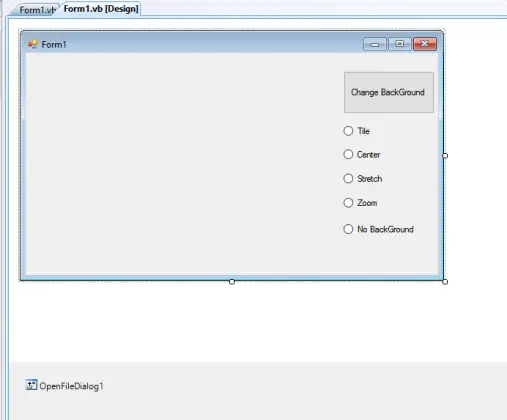Click the red close button on Form1
Image resolution: width=507 pixels, height=420 pixels.
pos(425,44)
